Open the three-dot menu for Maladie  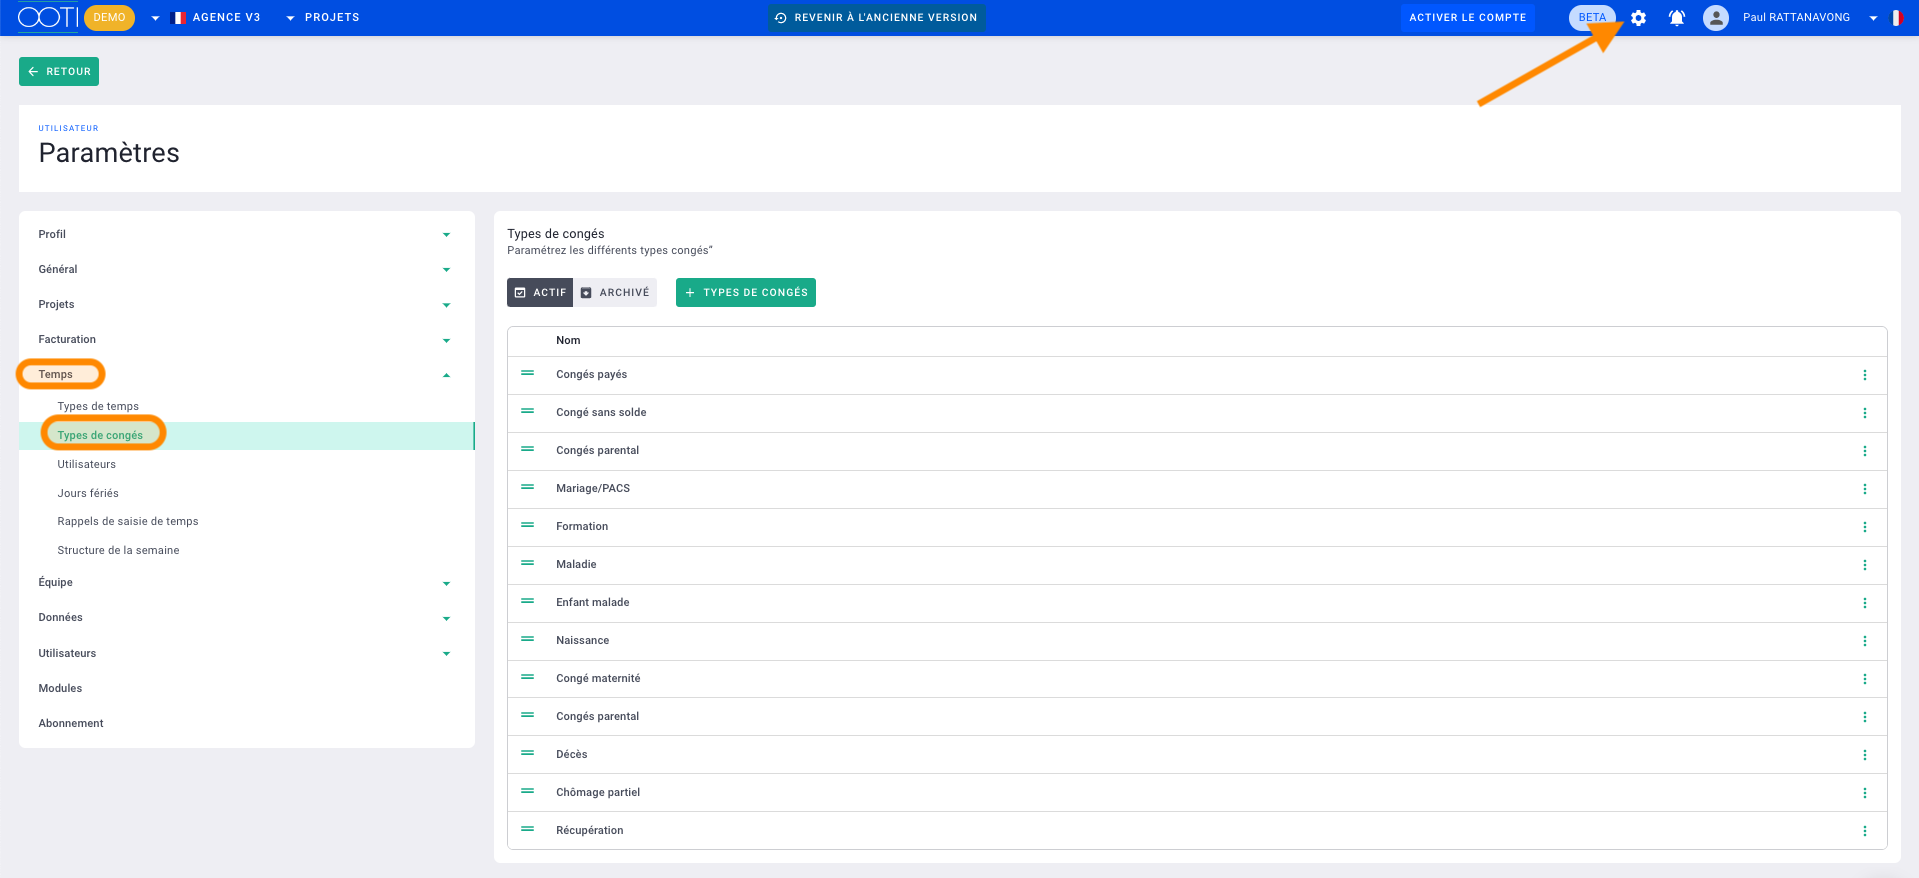point(1865,565)
